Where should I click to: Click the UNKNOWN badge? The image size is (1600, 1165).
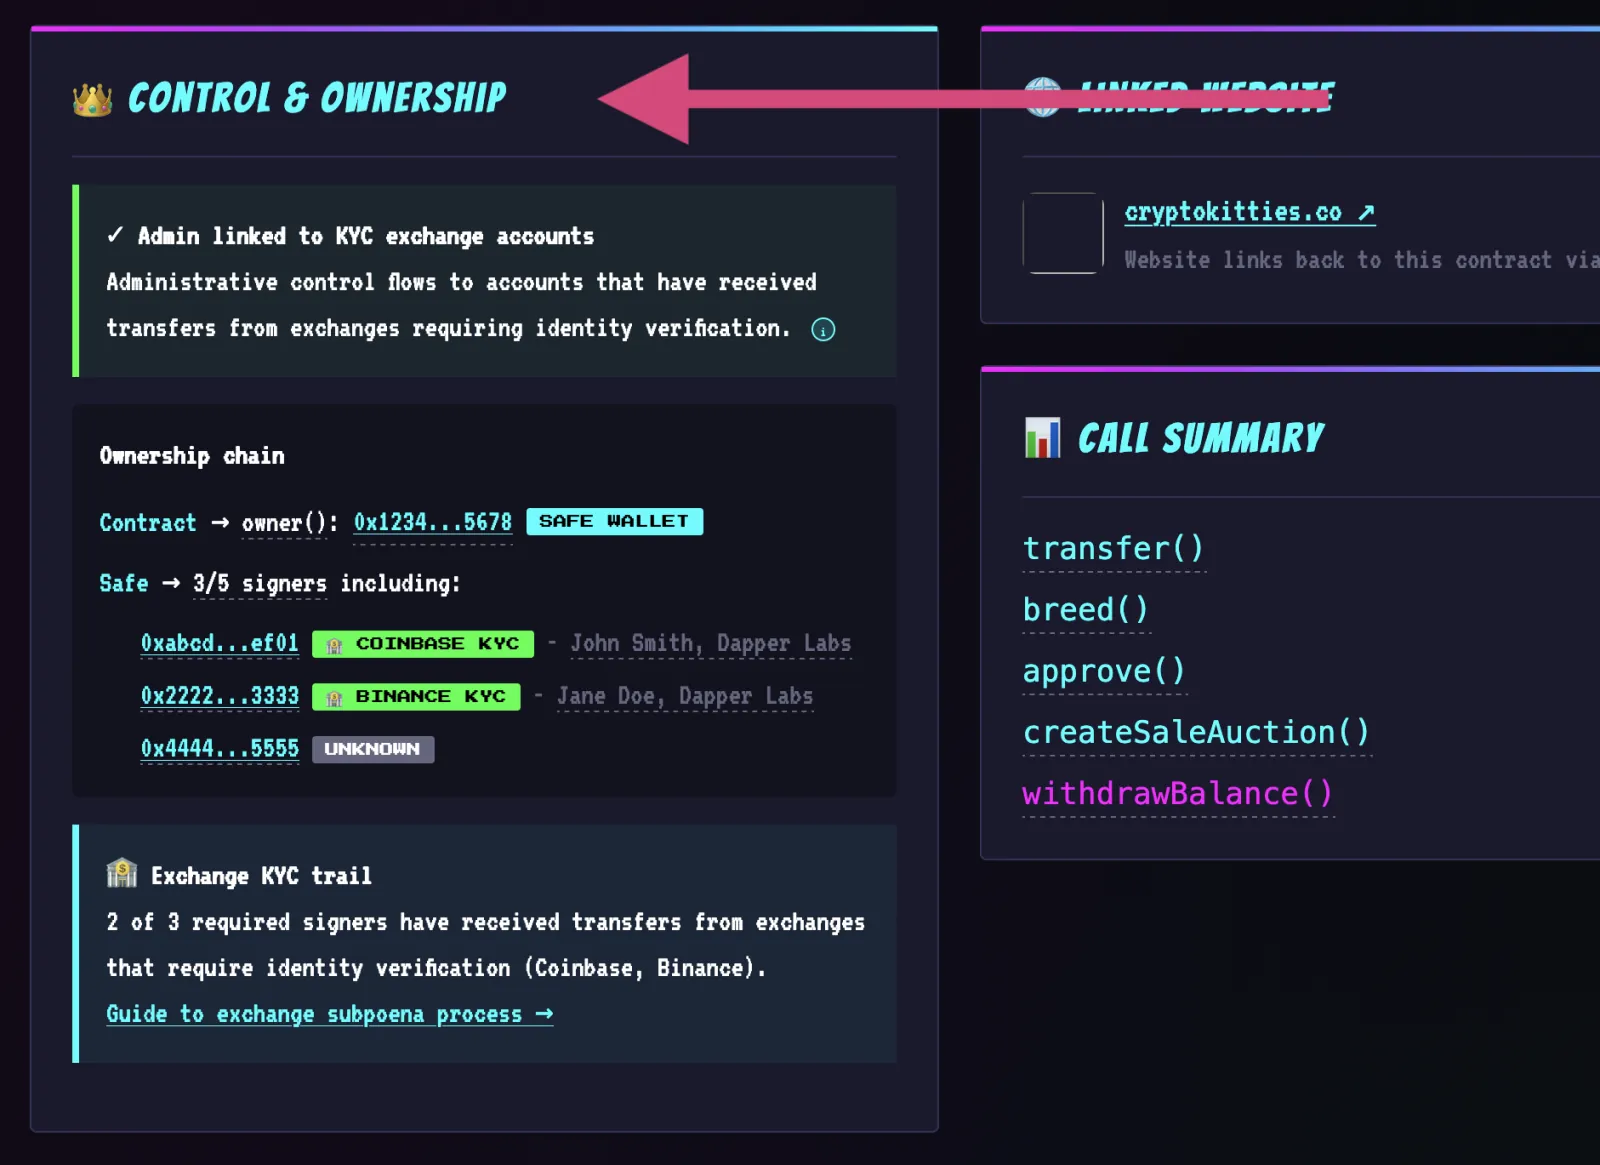[373, 749]
